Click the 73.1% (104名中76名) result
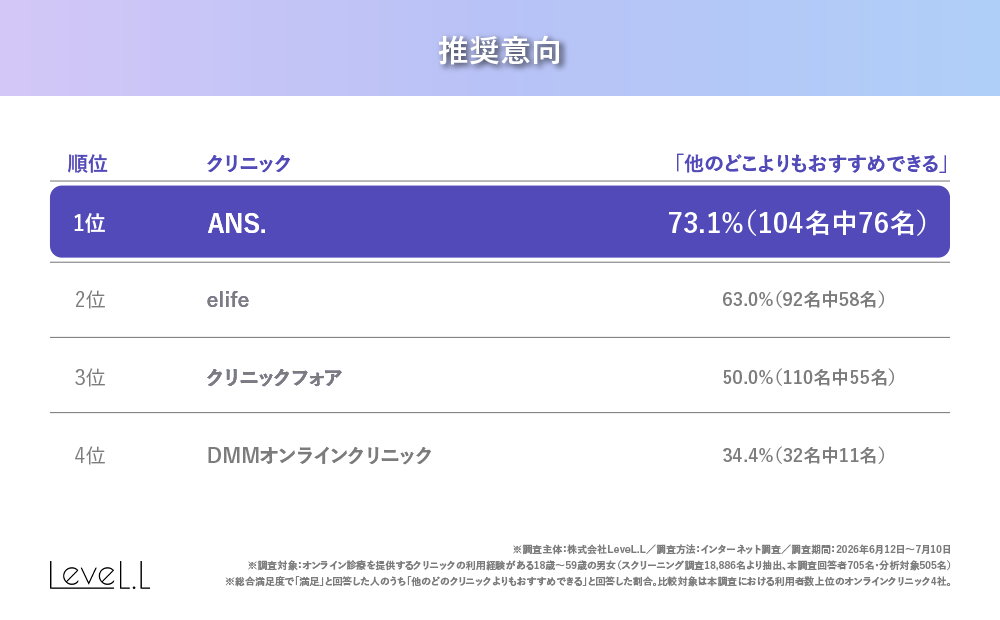The width and height of the screenshot is (1000, 620). [x=797, y=223]
